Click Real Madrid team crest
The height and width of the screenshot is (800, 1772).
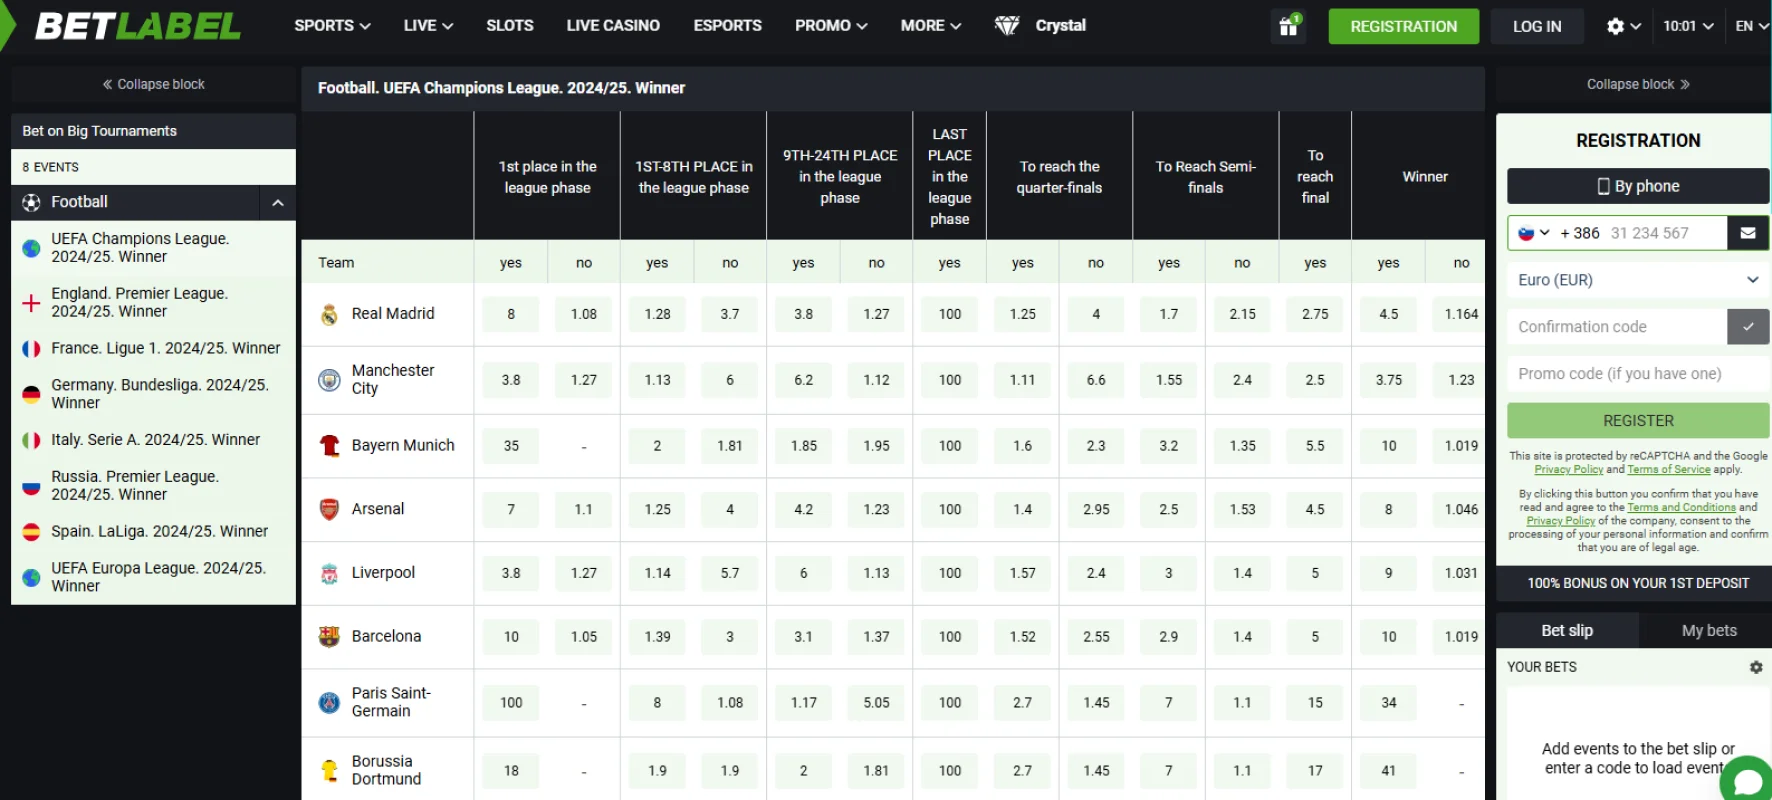tap(329, 314)
